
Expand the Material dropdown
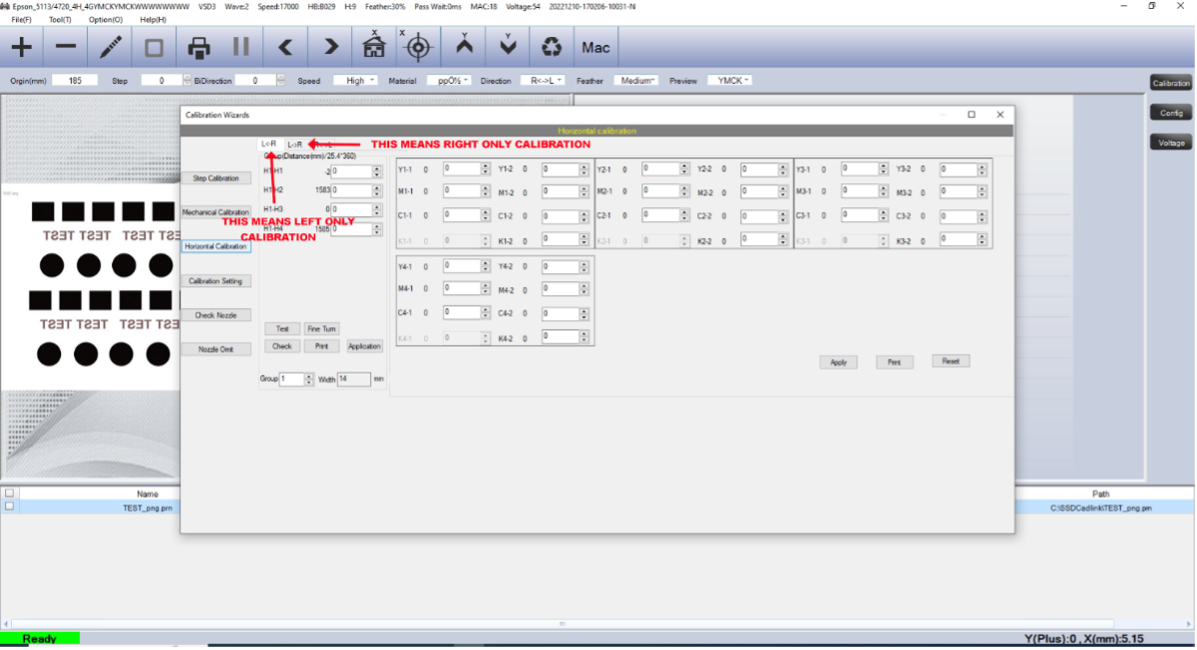(x=449, y=80)
